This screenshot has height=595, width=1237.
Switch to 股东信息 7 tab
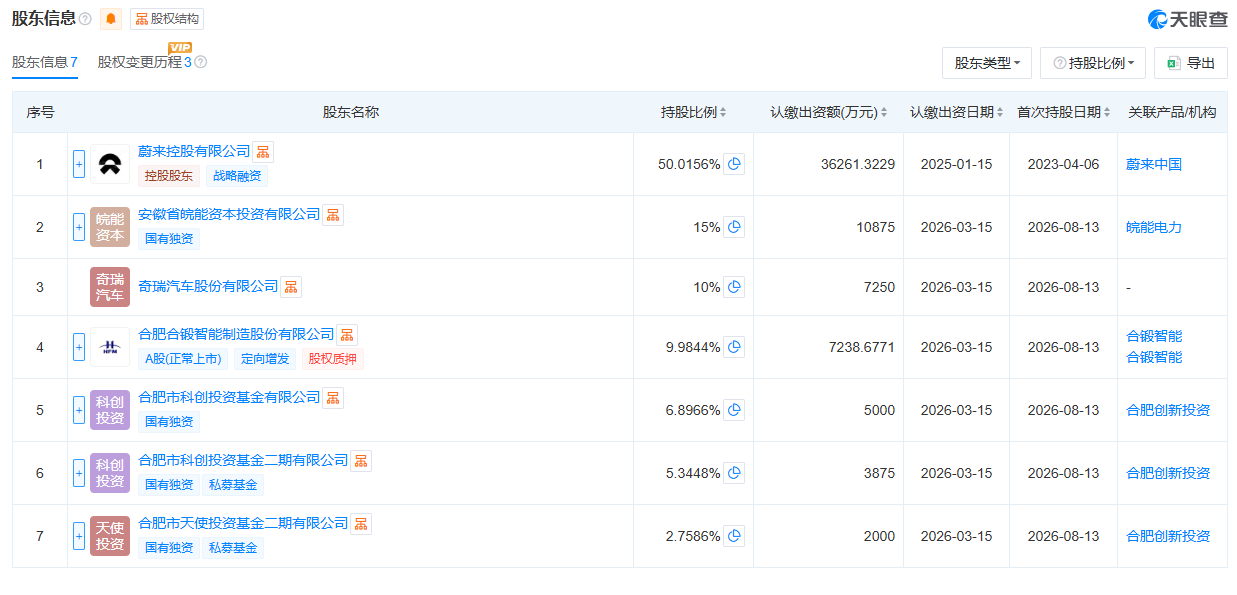point(45,62)
